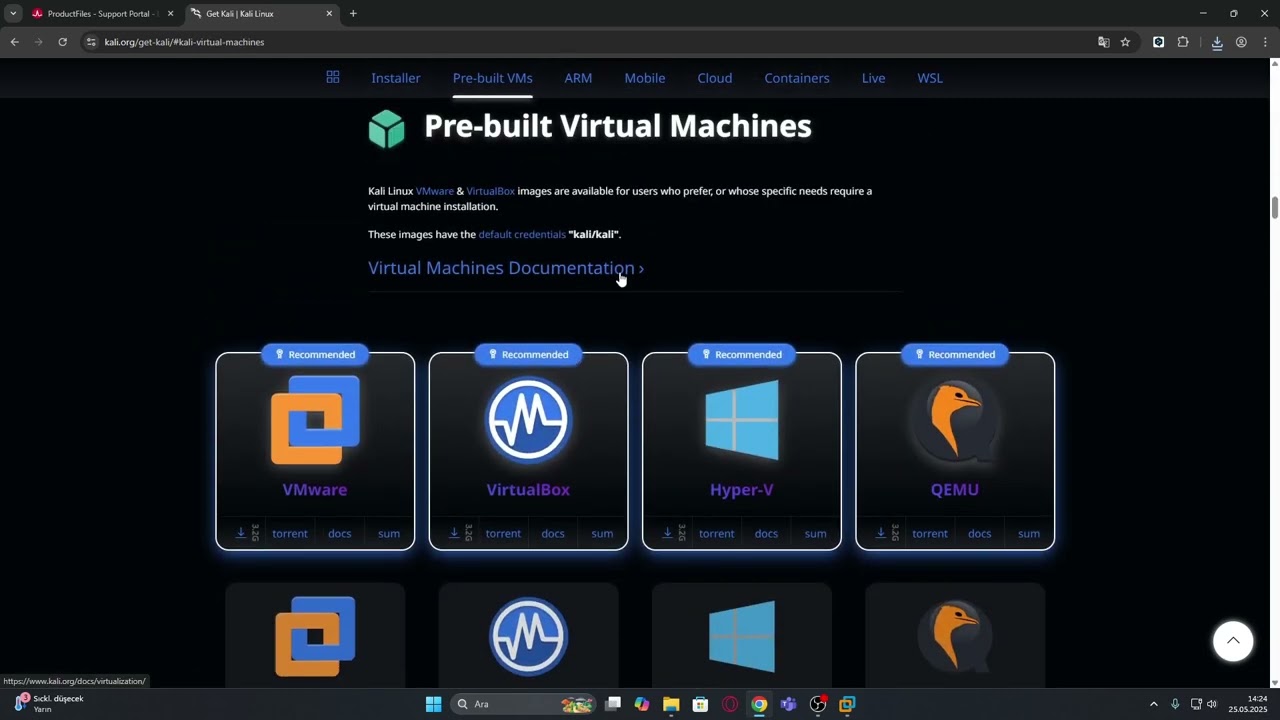Open the default credentials link

coord(522,234)
